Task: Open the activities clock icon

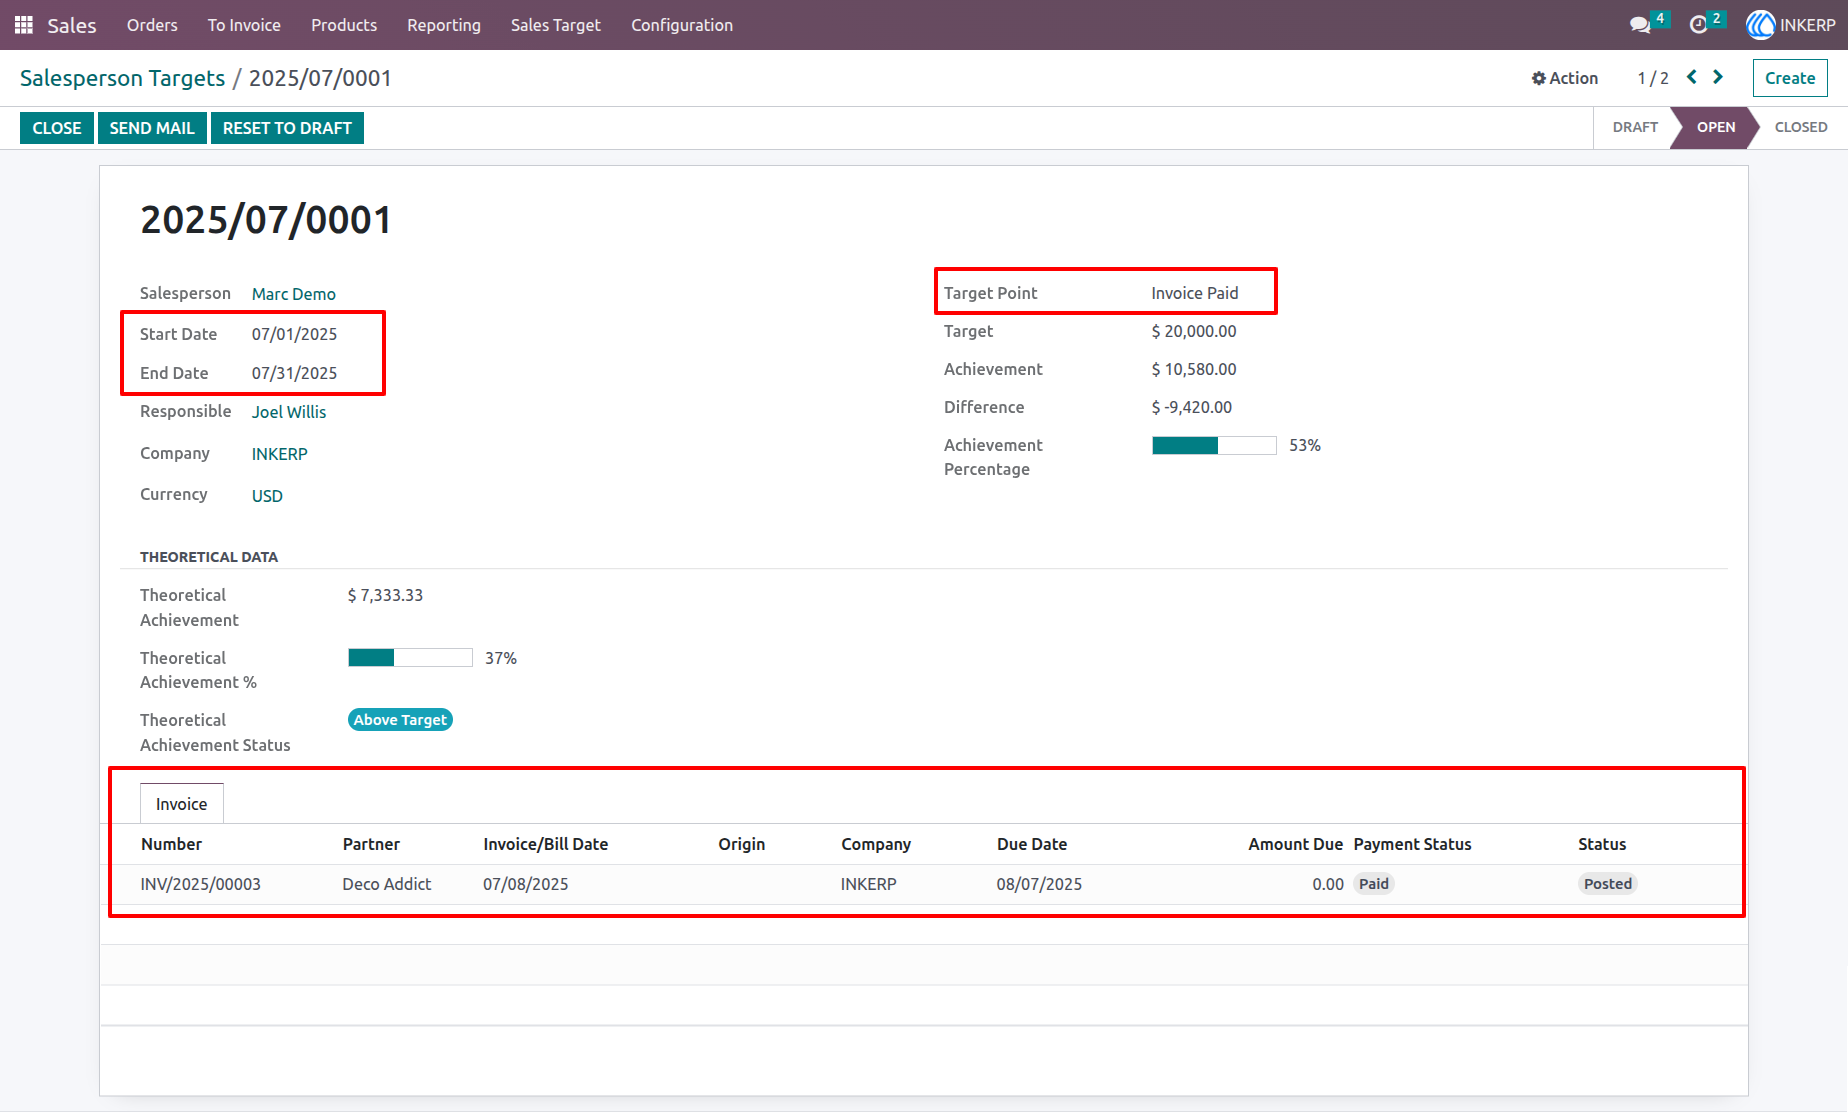Action: click(x=1698, y=25)
